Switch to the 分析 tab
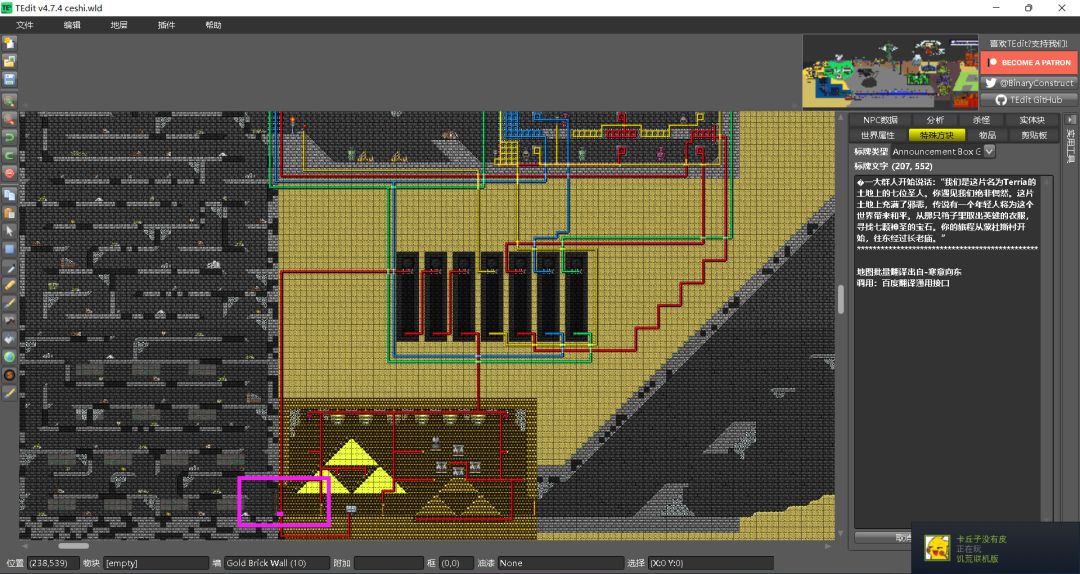 coord(935,120)
